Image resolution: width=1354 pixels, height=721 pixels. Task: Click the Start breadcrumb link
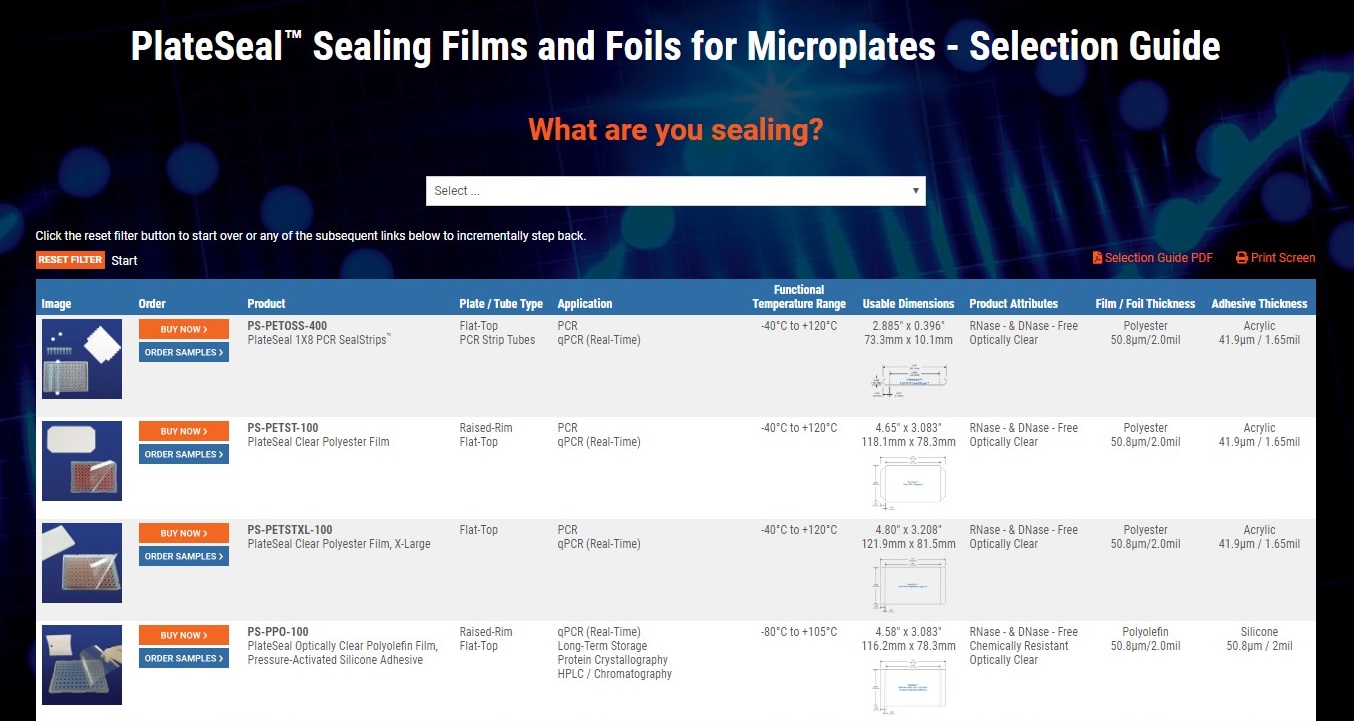124,261
